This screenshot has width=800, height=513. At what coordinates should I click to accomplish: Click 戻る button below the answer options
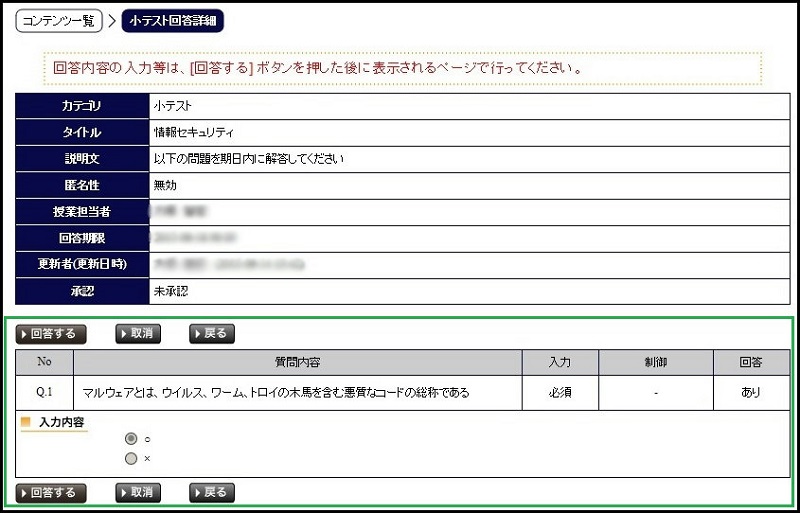click(212, 492)
